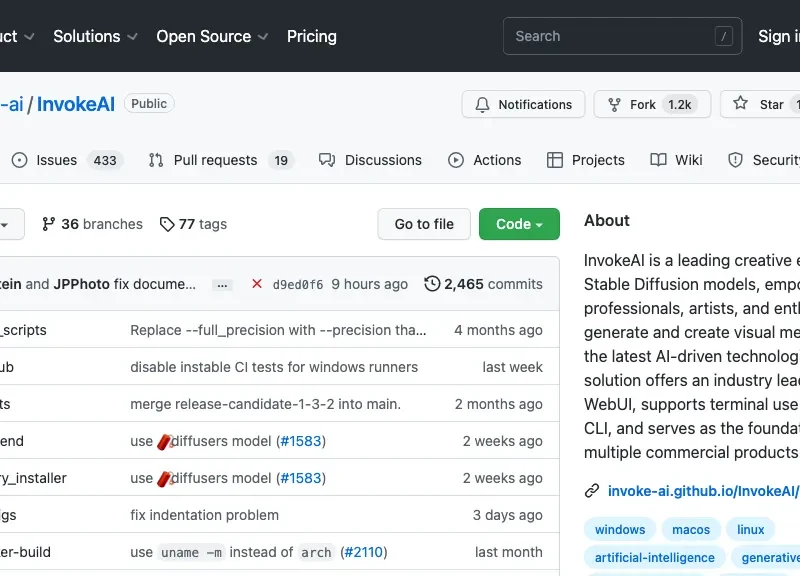800x576 pixels.
Task: Click the Discussions speech bubble icon
Action: pos(327,160)
